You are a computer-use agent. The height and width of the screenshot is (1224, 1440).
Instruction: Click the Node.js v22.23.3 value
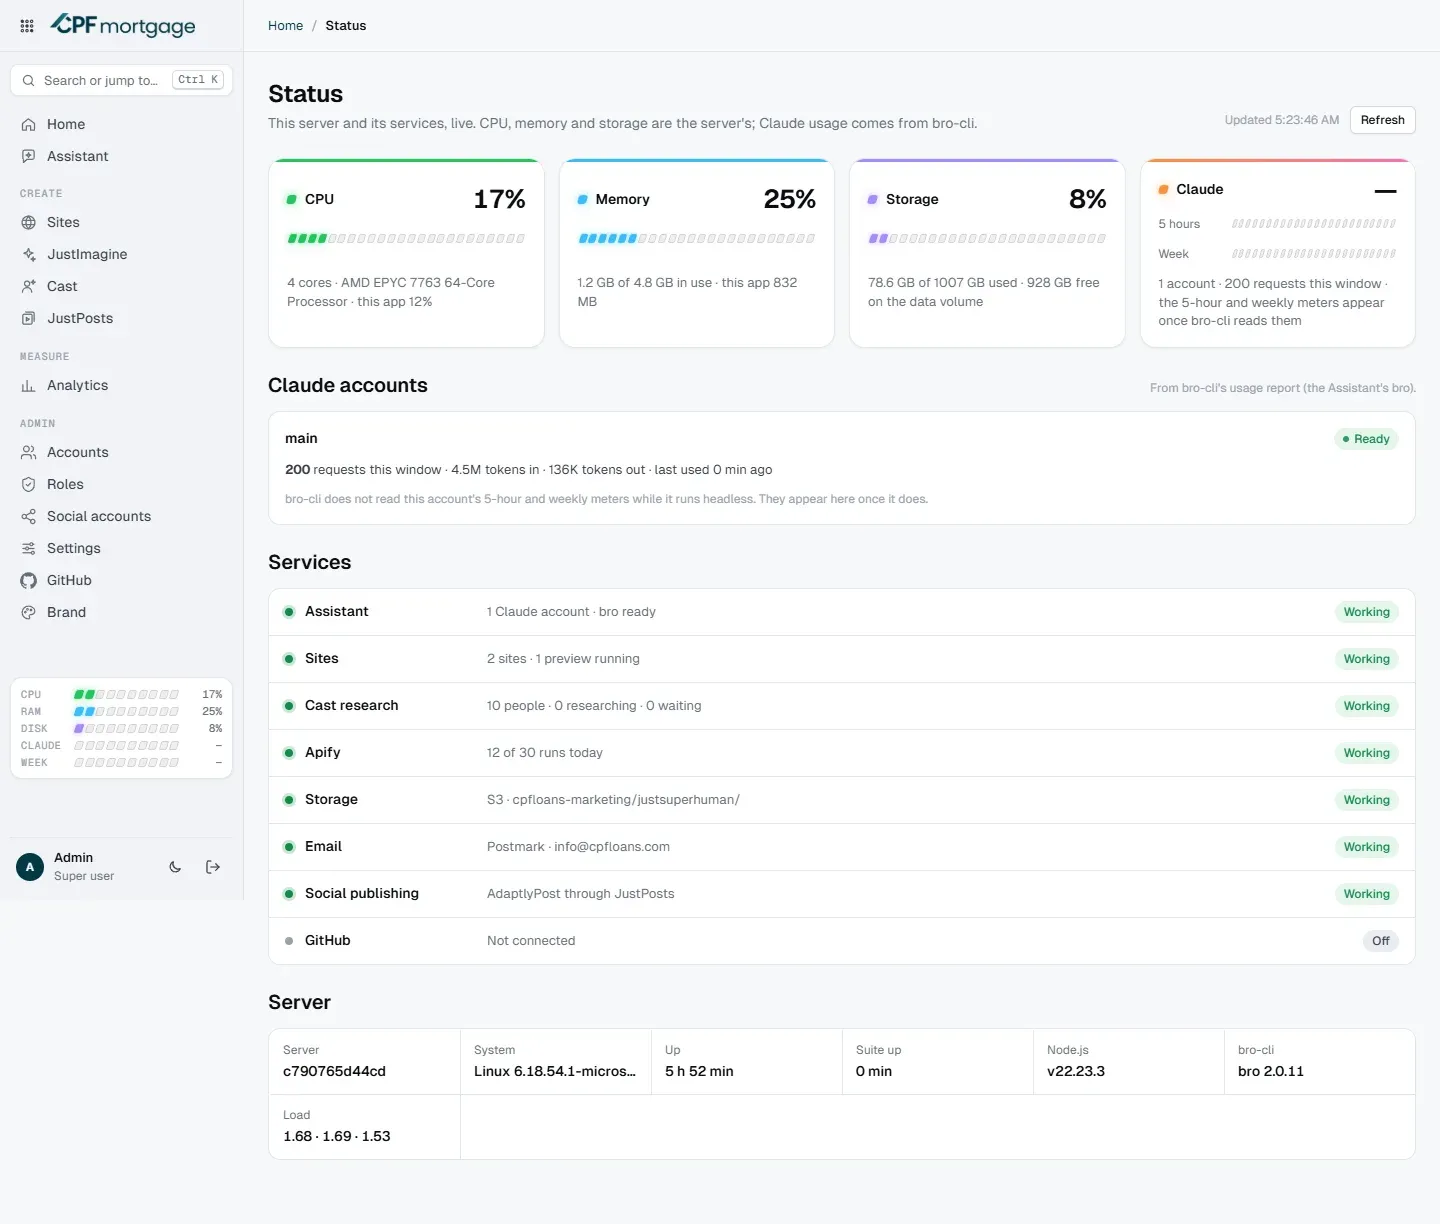(x=1076, y=1071)
